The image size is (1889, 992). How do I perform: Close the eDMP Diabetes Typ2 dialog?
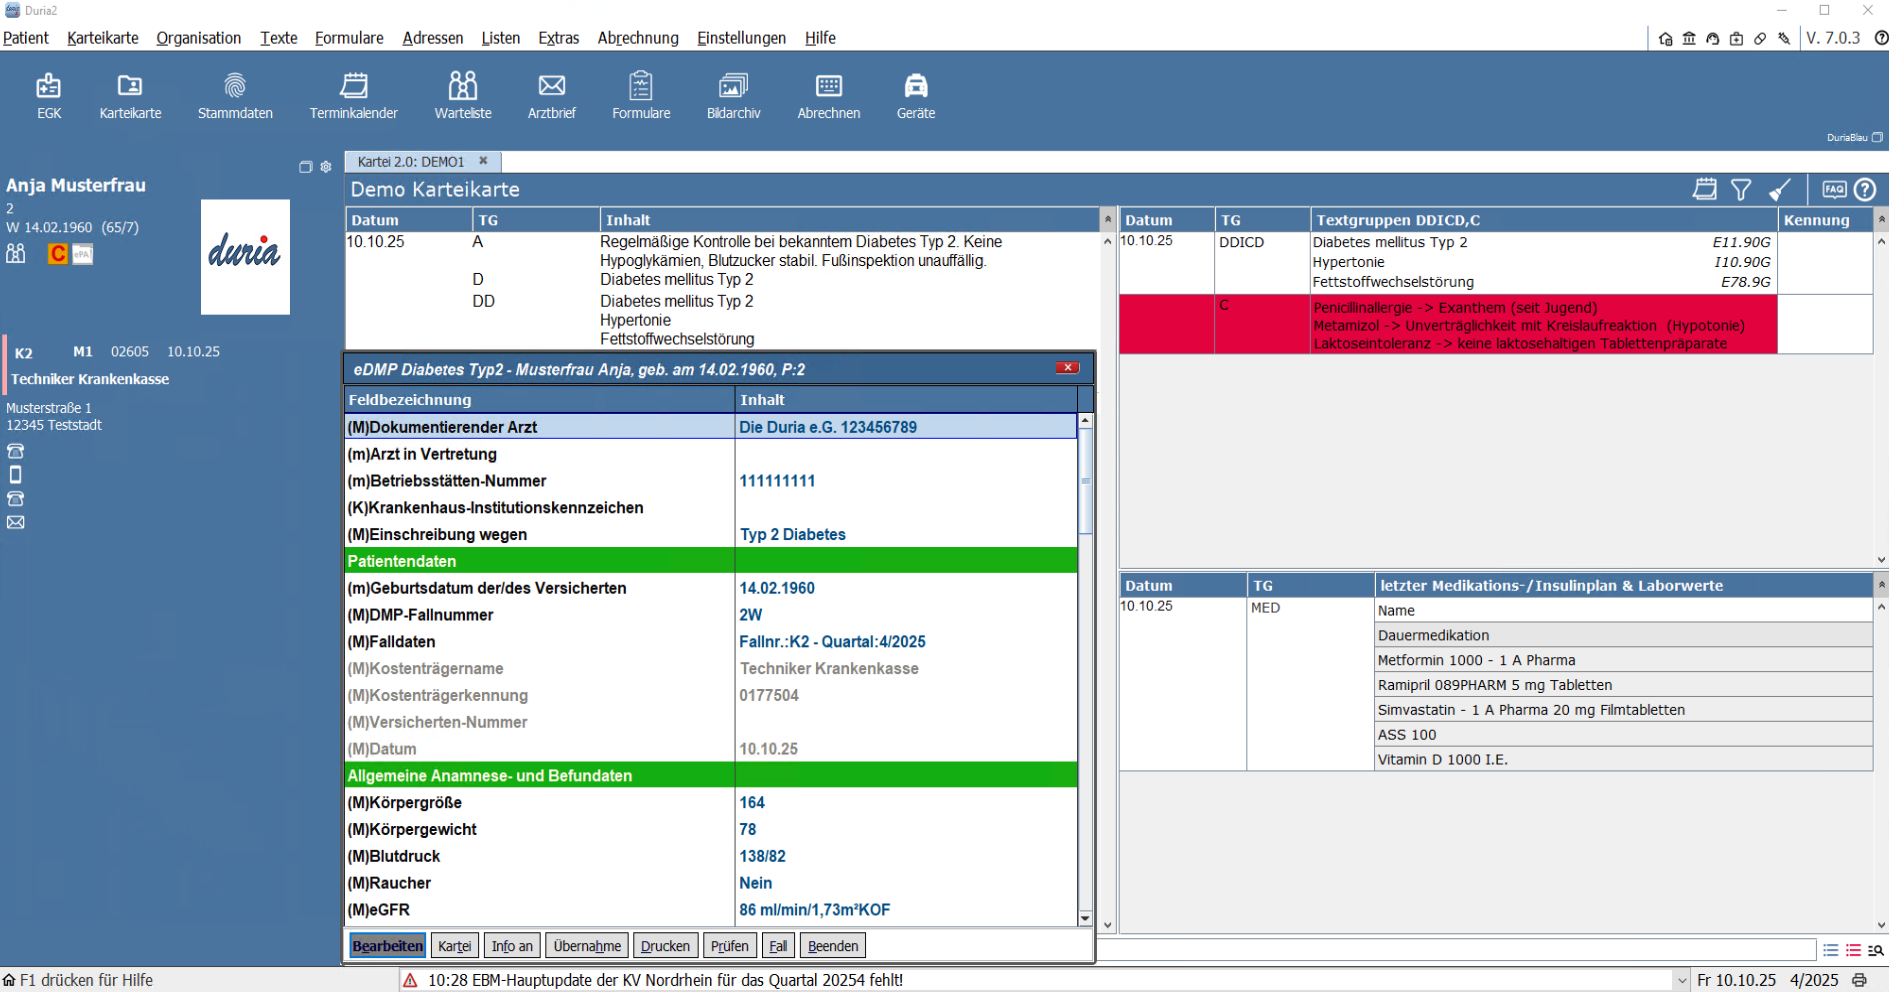(1067, 368)
